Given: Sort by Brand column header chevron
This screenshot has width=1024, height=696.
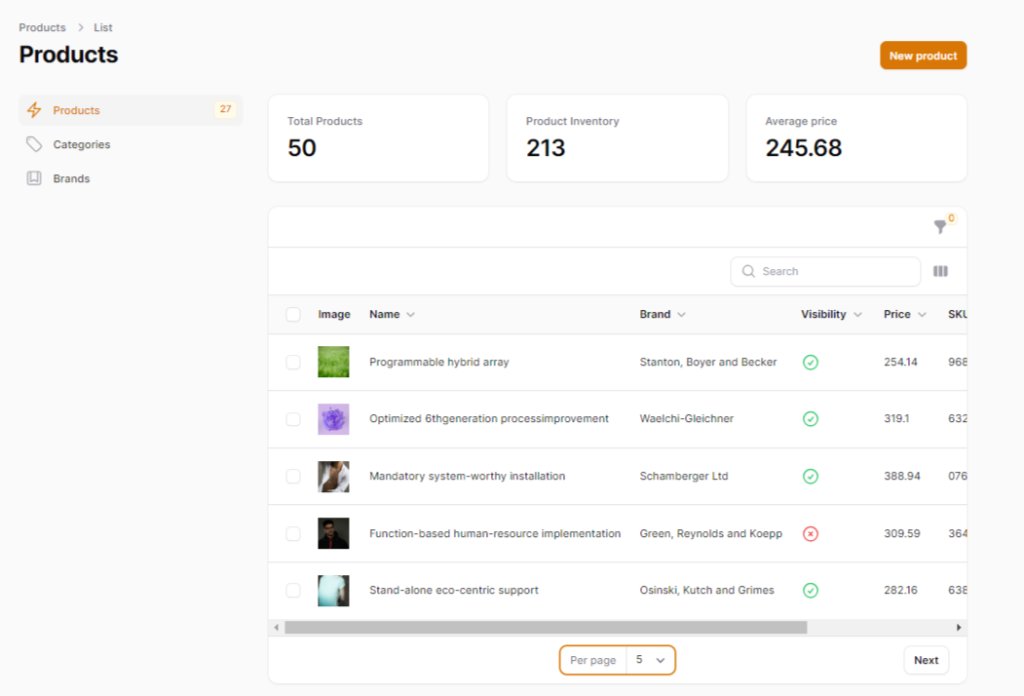Looking at the screenshot, I should click(682, 315).
